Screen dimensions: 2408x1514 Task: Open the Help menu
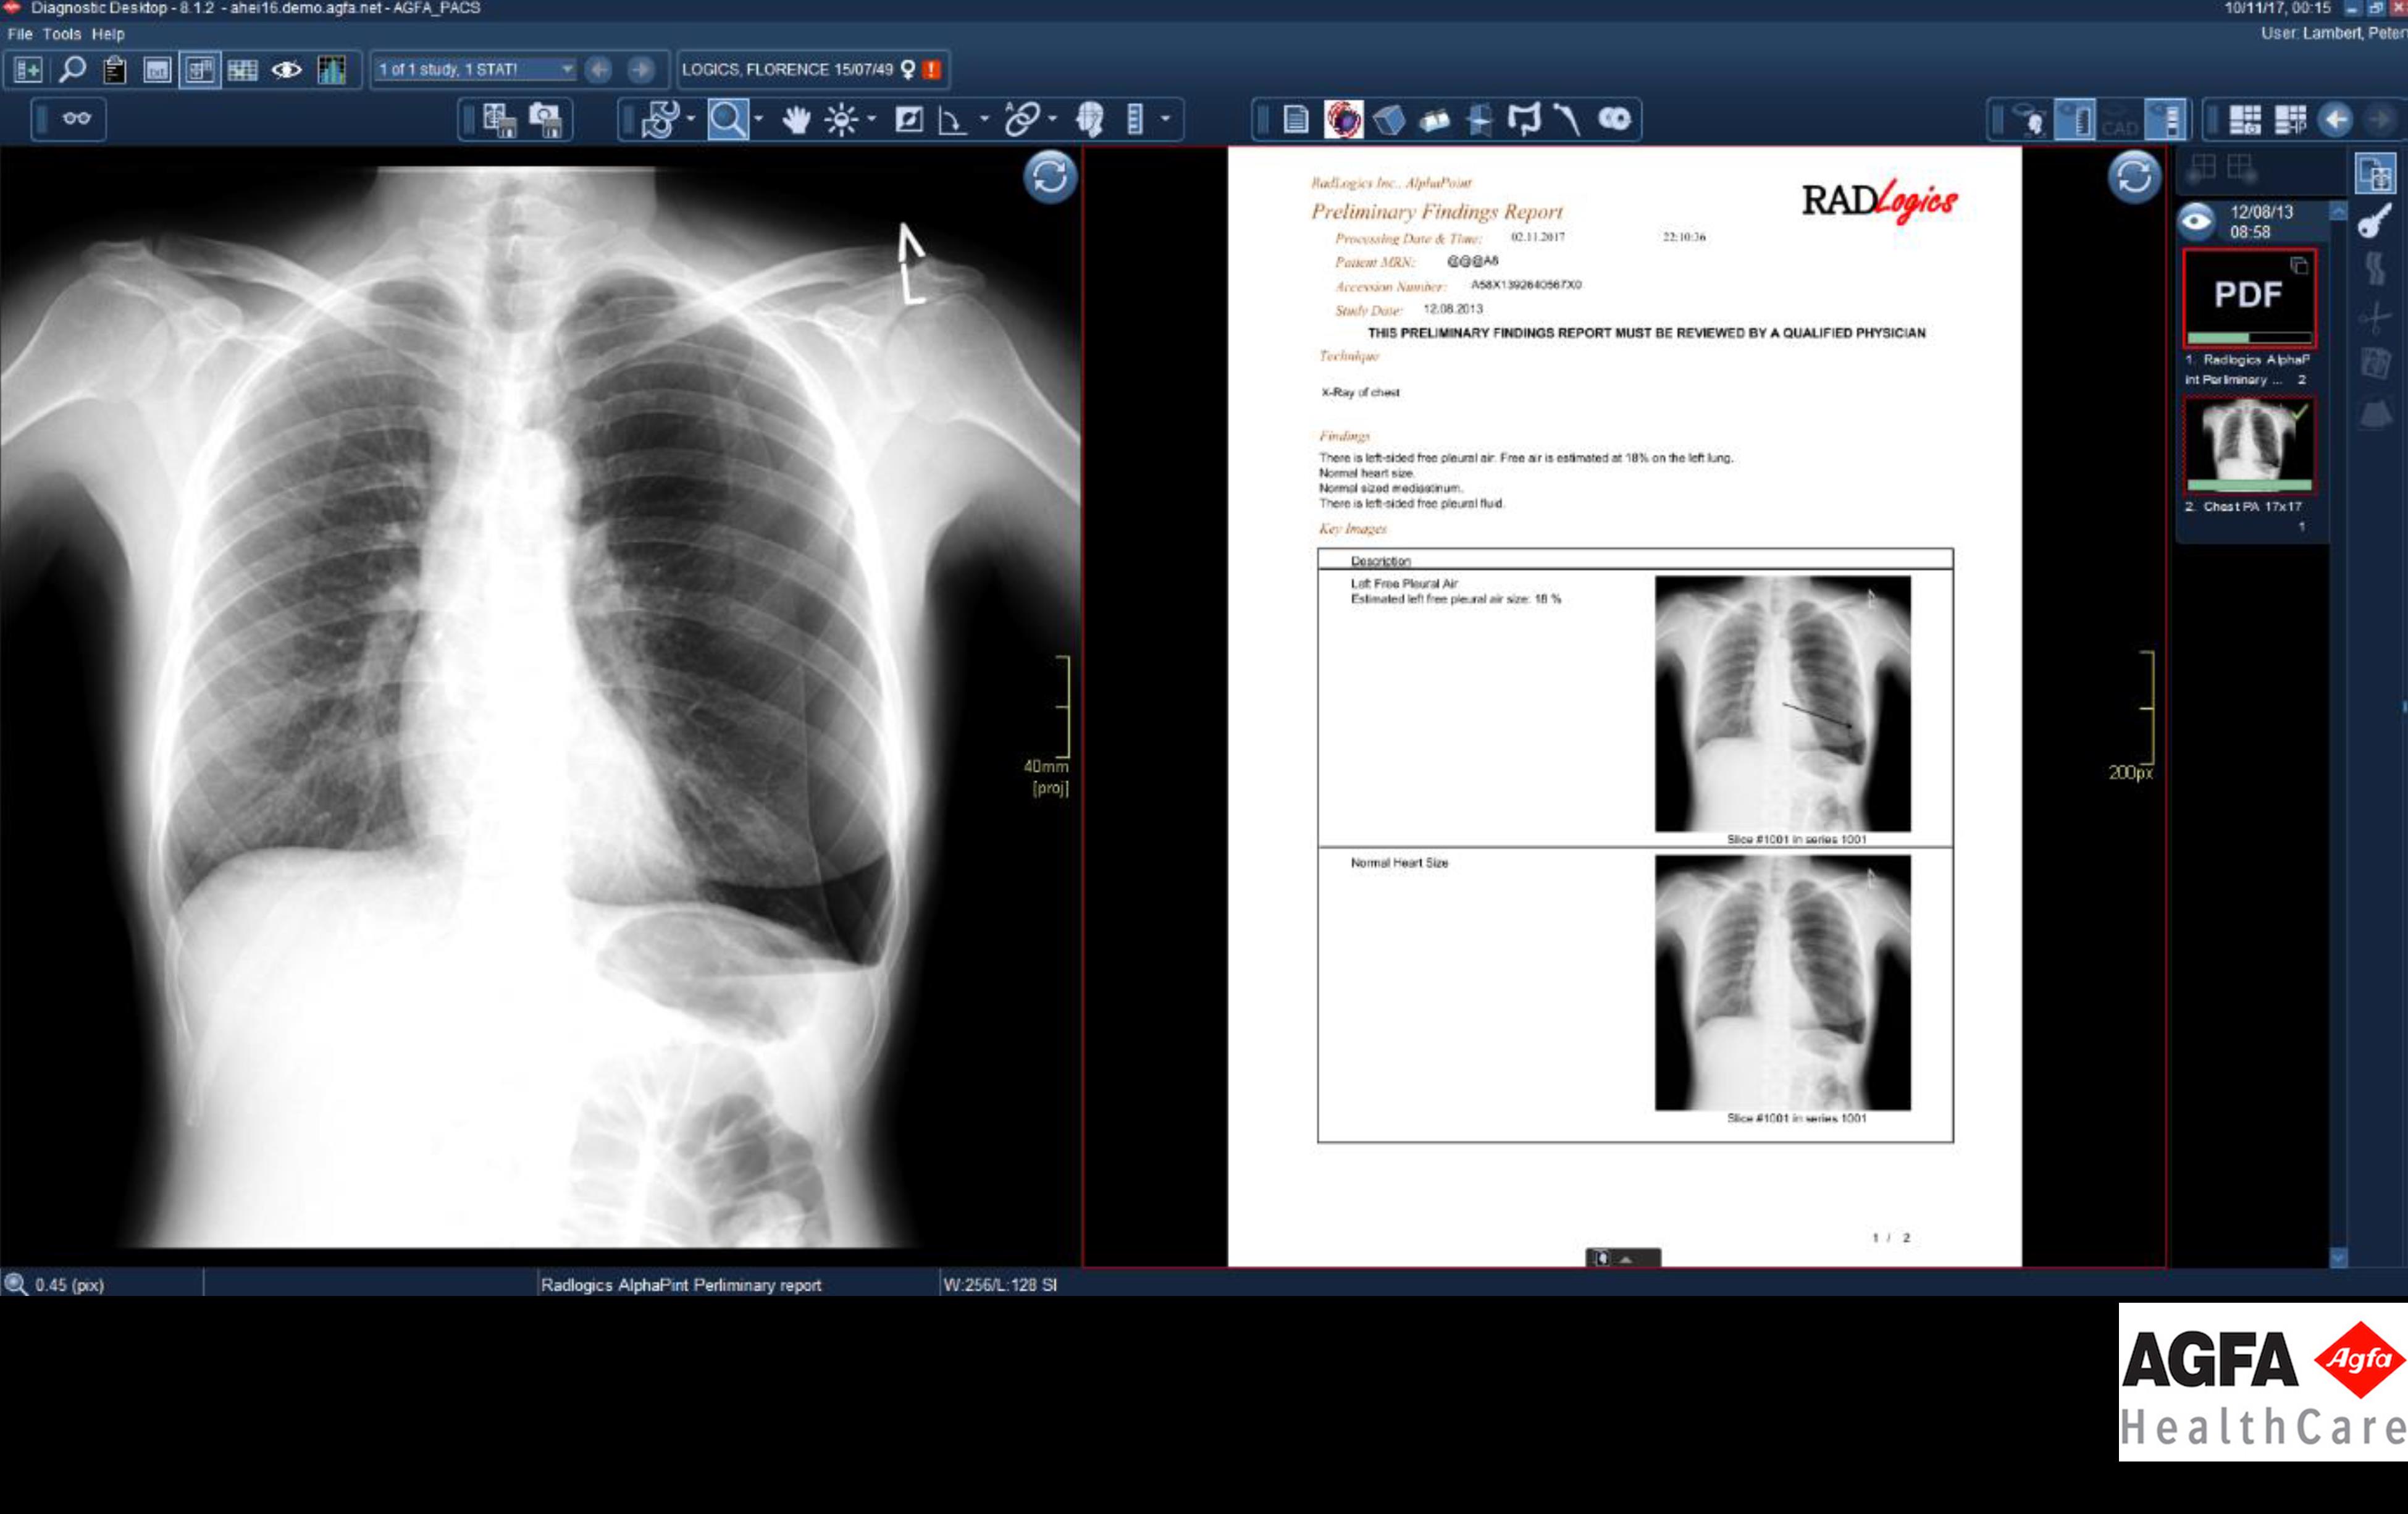108,34
